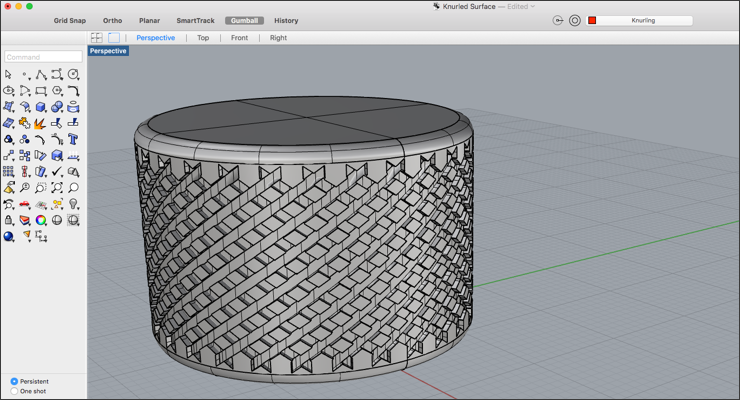This screenshot has height=400, width=740.
Task: Choose the Point tool
Action: tap(25, 75)
